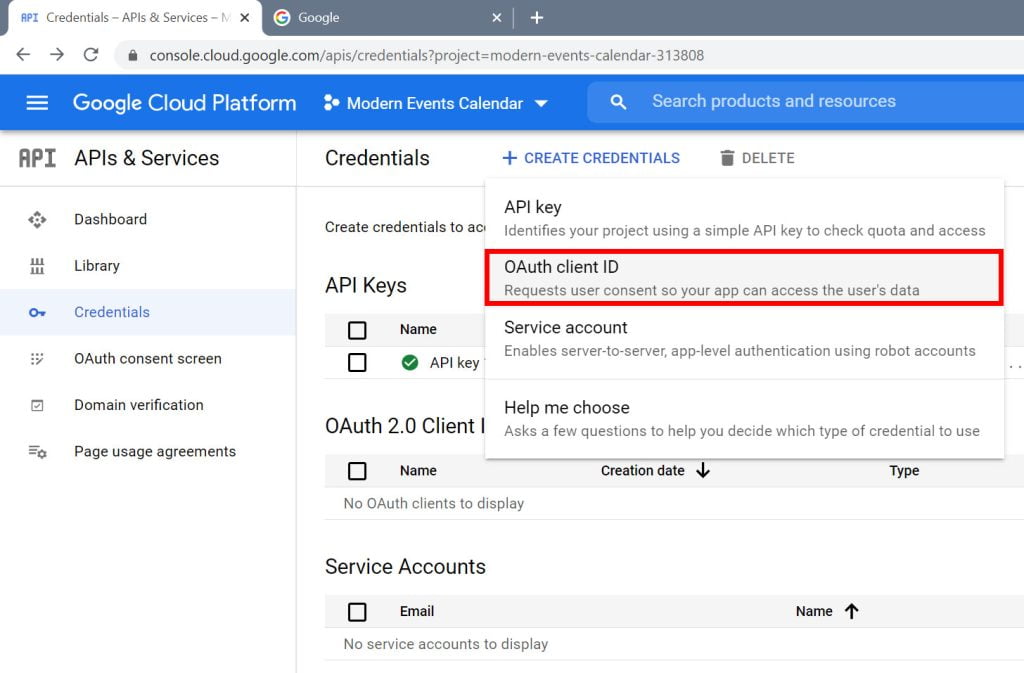The image size is (1024, 673).
Task: Click the Credentials key icon in sidebar
Action: click(37, 312)
